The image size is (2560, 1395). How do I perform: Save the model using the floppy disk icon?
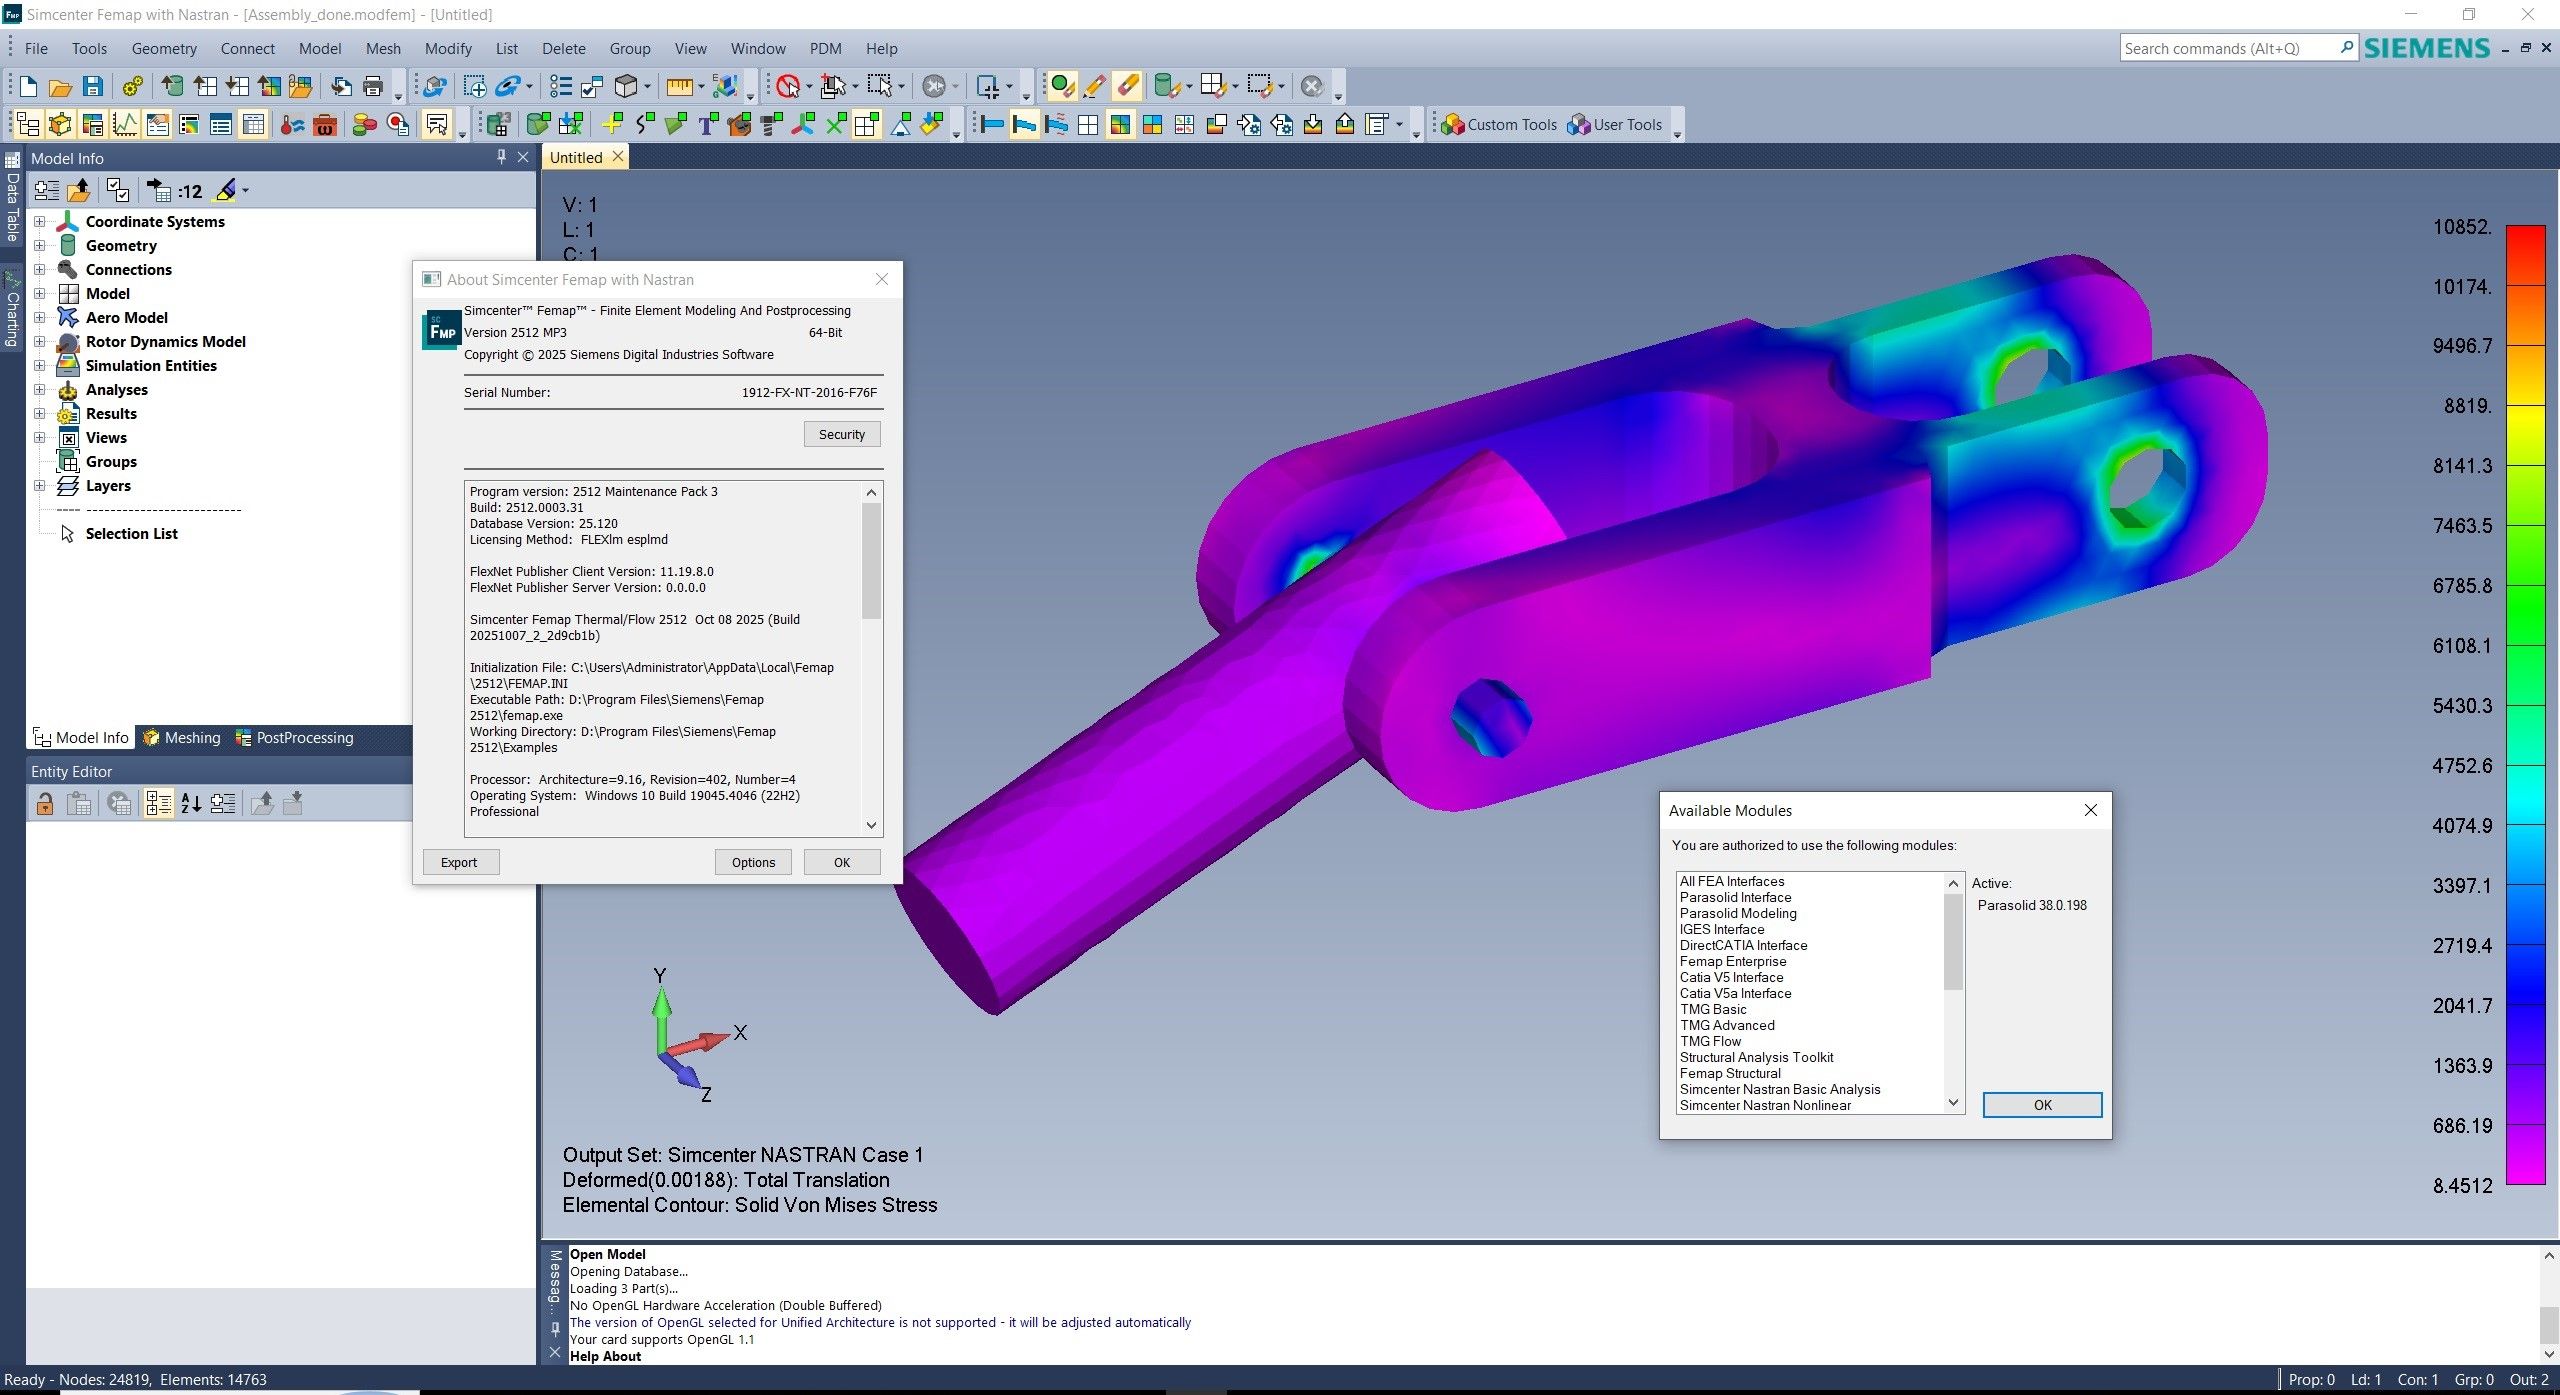[x=93, y=86]
